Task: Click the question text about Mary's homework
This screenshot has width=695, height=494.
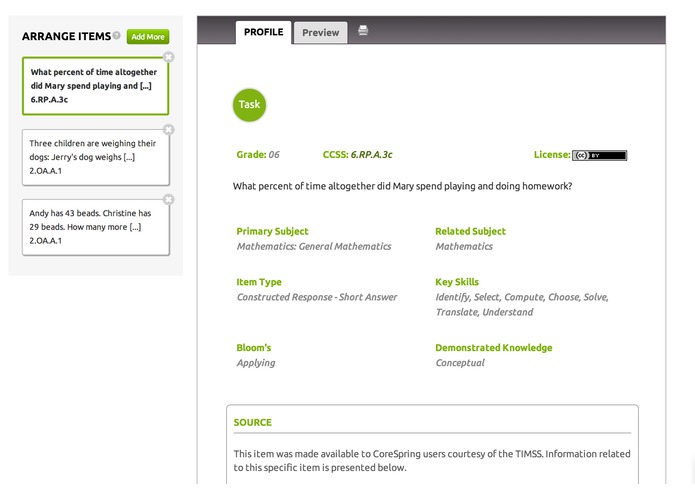Action: 402,186
